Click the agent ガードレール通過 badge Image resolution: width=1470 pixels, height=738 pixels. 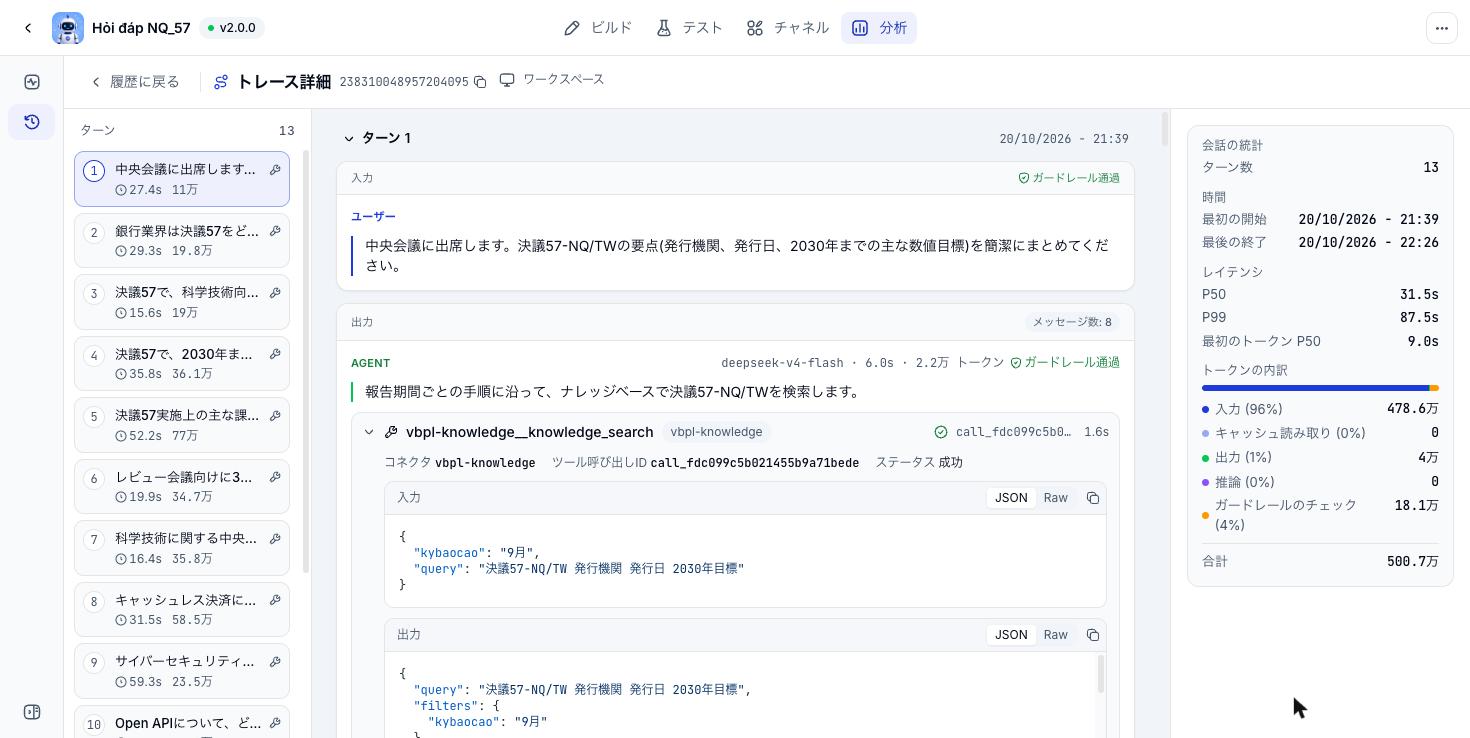1065,362
